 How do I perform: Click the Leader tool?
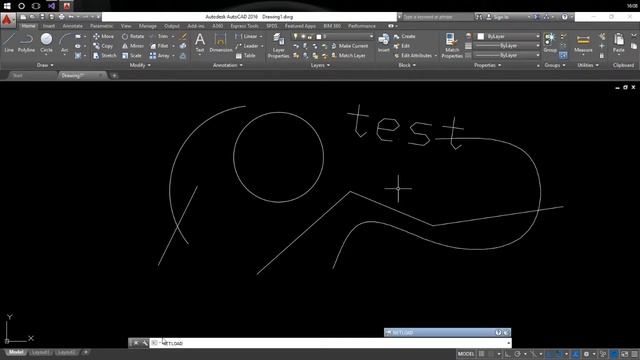pyautogui.click(x=247, y=46)
